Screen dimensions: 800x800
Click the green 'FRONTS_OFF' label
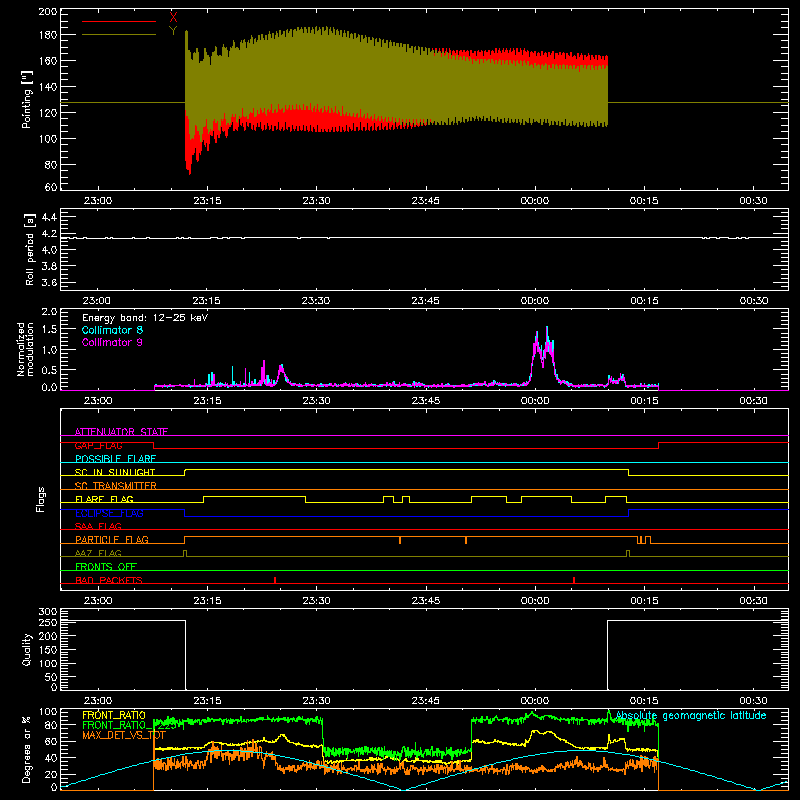point(106,566)
